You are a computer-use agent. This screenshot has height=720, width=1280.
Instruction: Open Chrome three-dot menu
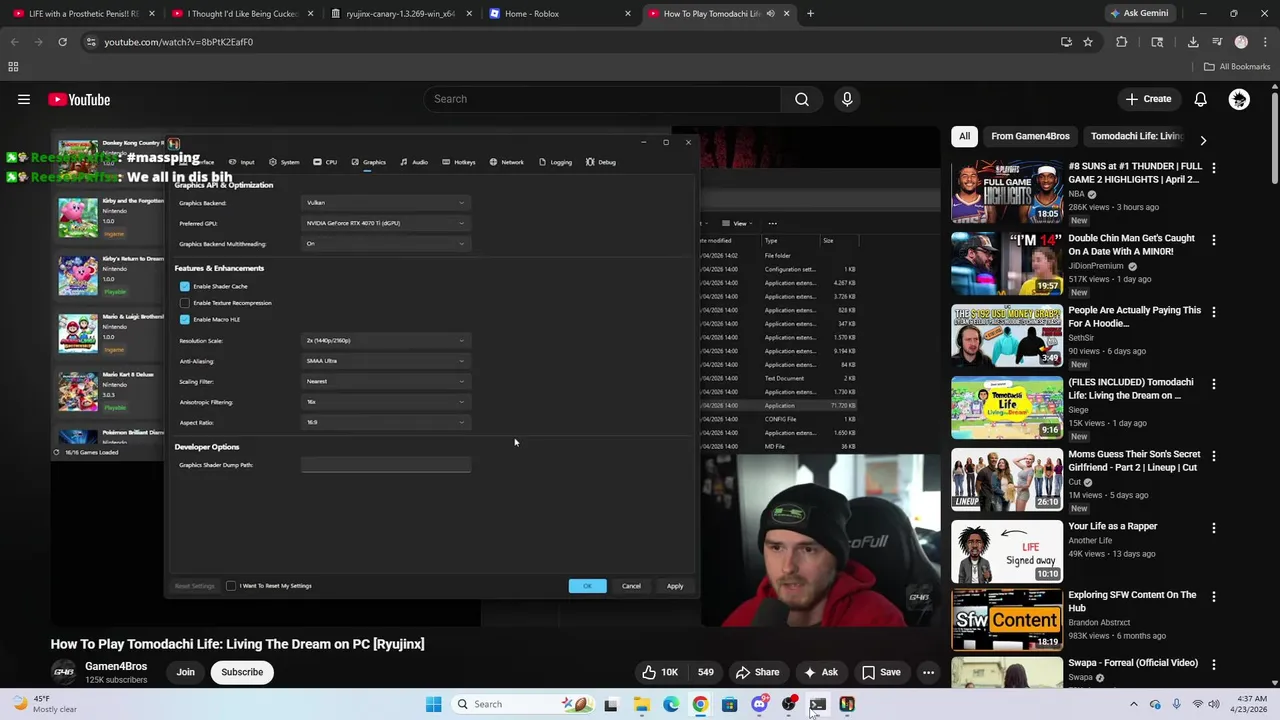(1265, 42)
